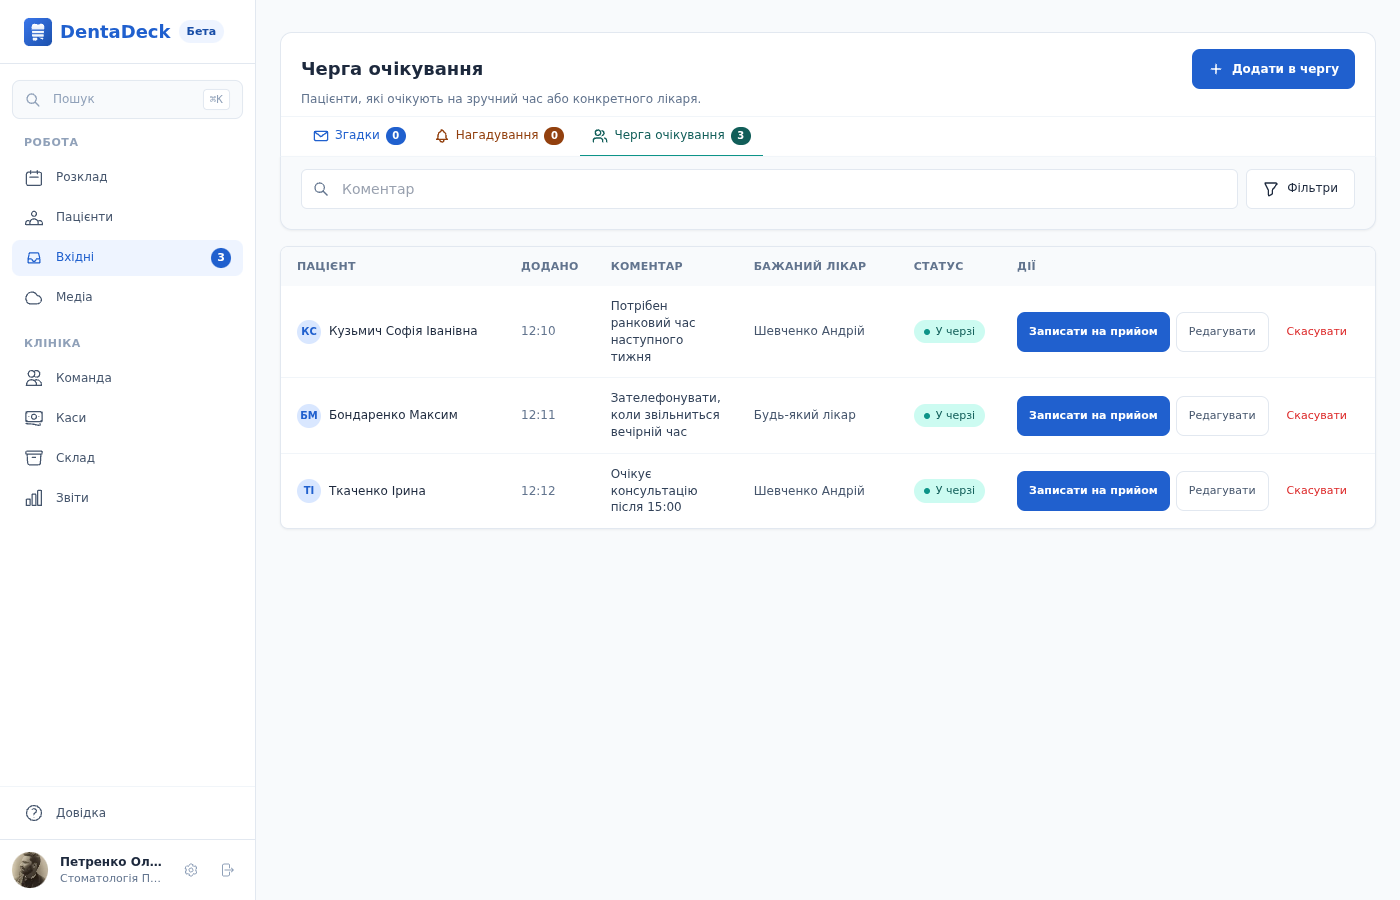The width and height of the screenshot is (1400, 900).
Task: Open Склад inventory section
Action: tap(127, 458)
